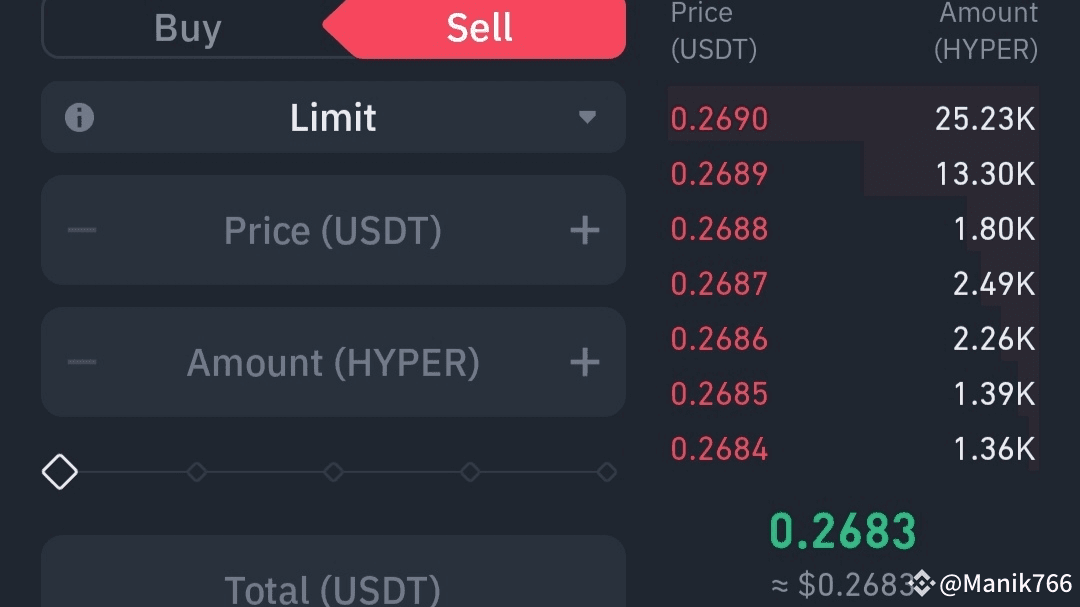Increase price with the plus icon
The width and height of the screenshot is (1080, 607).
click(x=584, y=231)
